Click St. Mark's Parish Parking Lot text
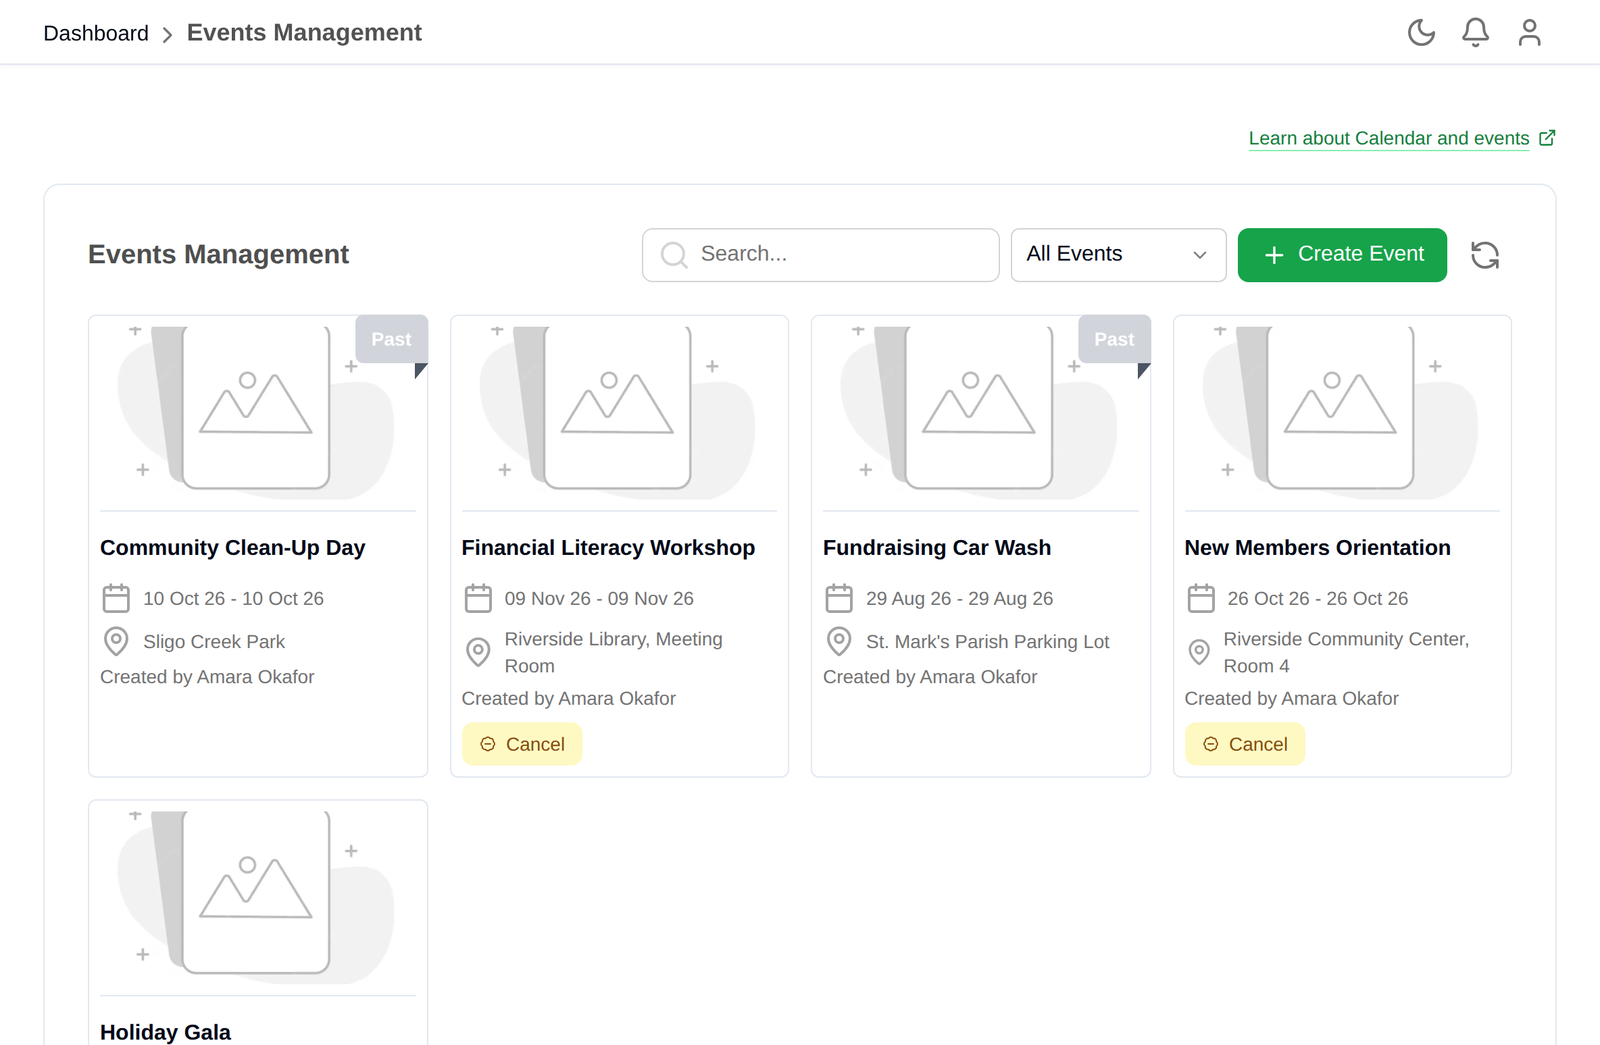 click(988, 641)
